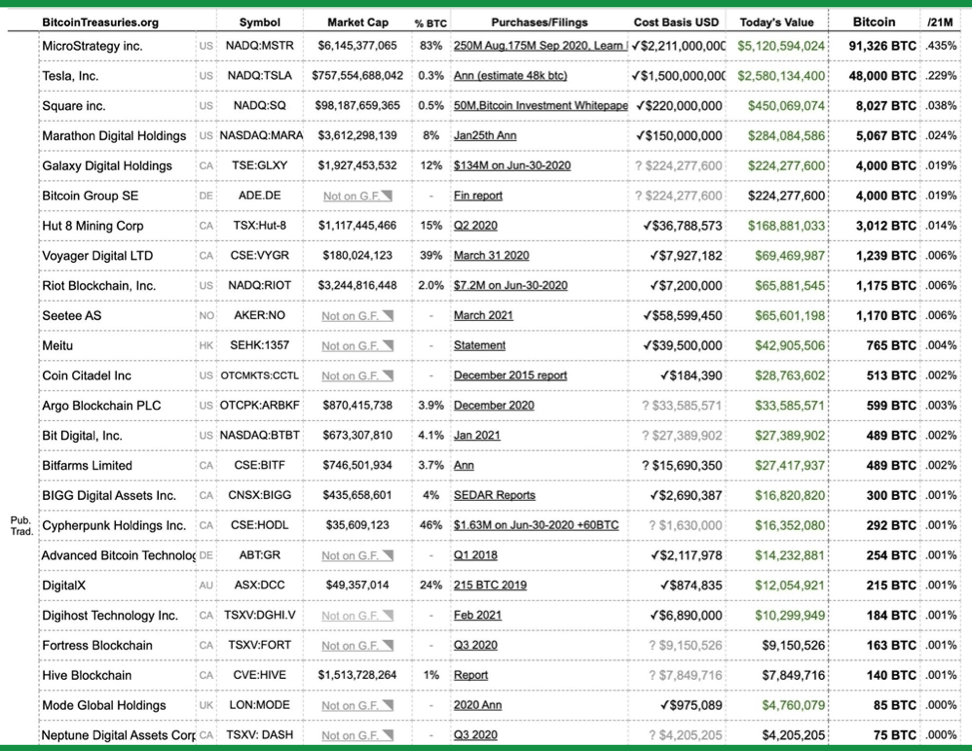Open Galaxy Digital's $134M on Jun-30-2020 link
The image size is (972, 751).
coord(512,166)
